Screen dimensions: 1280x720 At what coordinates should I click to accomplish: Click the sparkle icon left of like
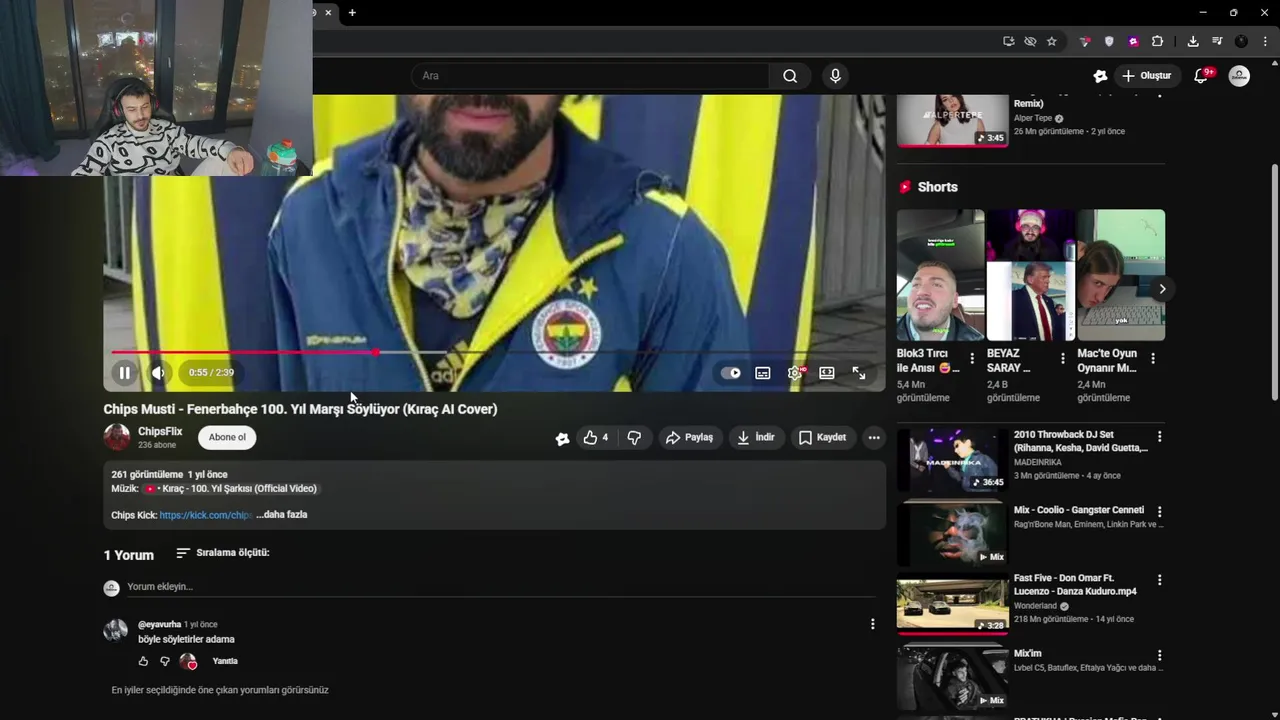(562, 438)
